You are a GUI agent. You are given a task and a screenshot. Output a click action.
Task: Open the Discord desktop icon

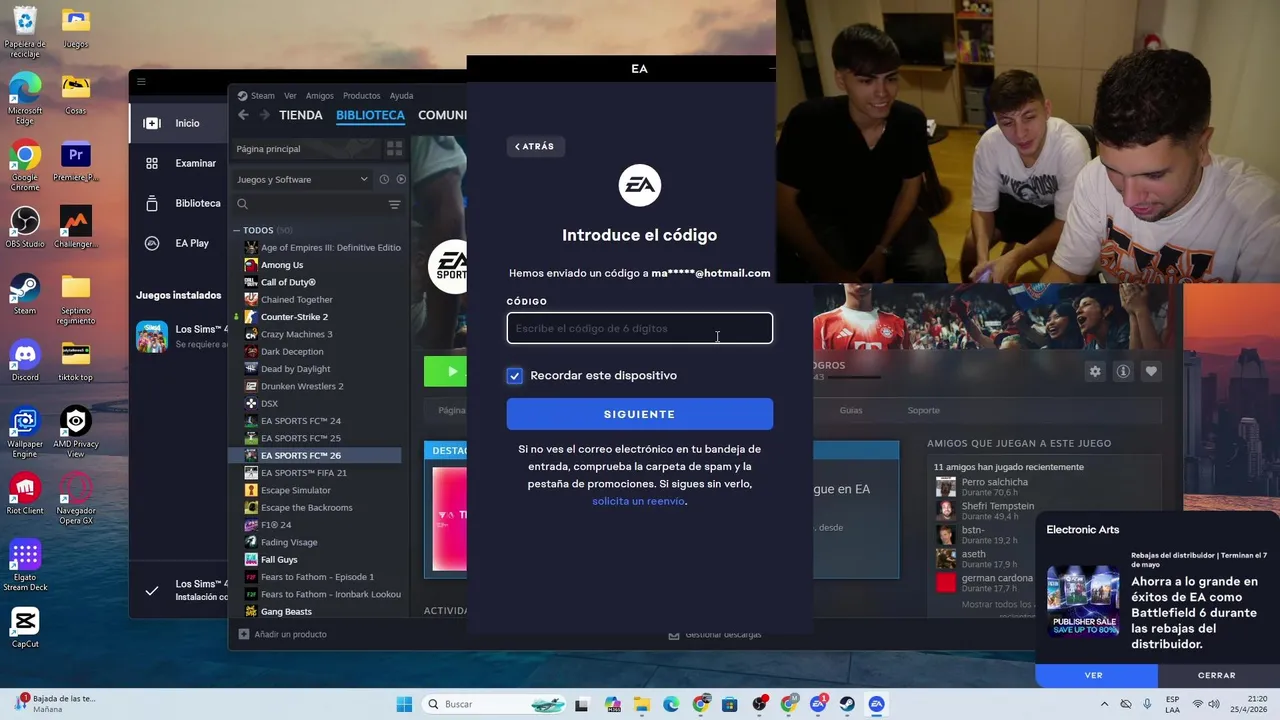(x=25, y=360)
